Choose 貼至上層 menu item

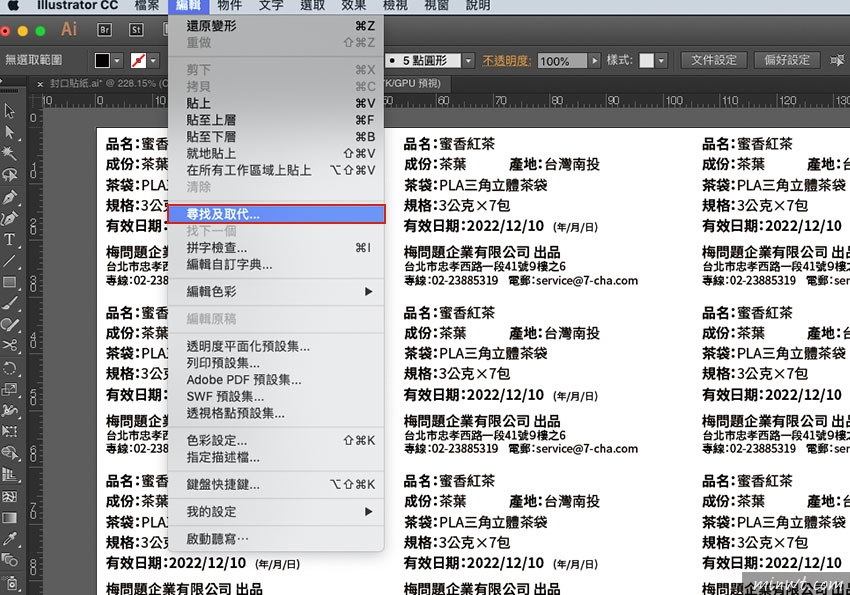[x=276, y=120]
